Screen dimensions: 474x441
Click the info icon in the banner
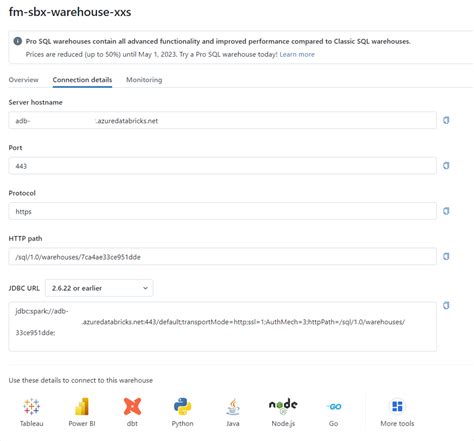17,41
